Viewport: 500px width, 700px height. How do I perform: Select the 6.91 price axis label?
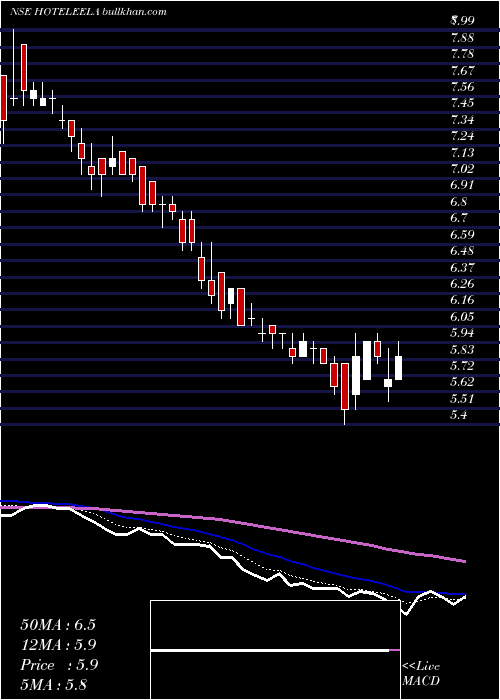[462, 185]
